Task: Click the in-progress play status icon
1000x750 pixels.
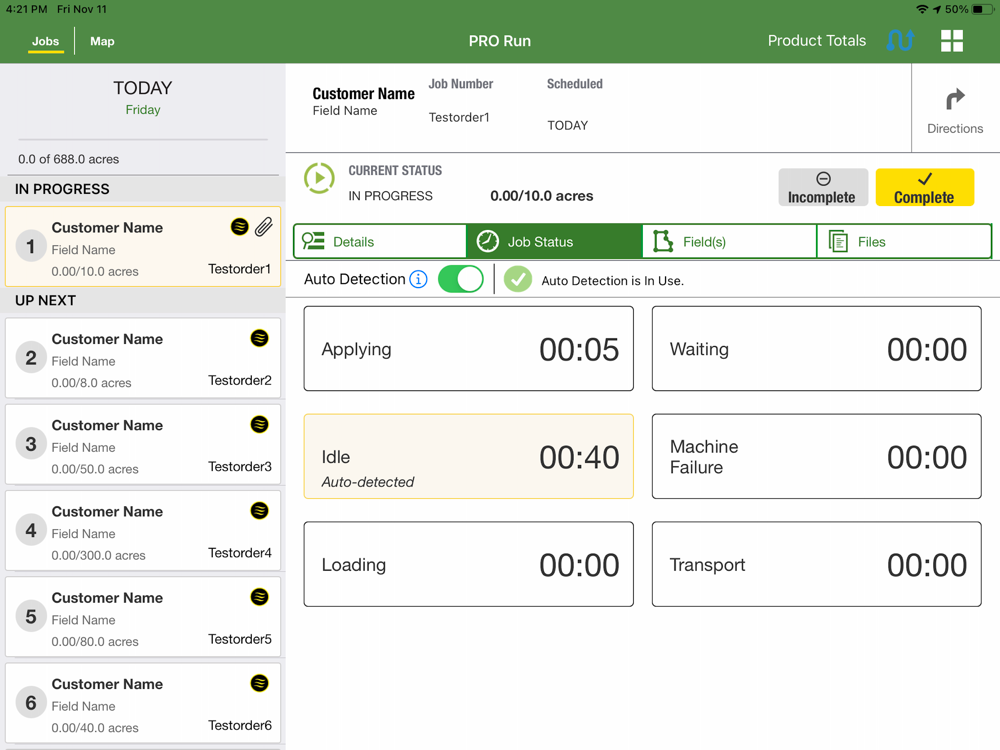Action: point(319,179)
